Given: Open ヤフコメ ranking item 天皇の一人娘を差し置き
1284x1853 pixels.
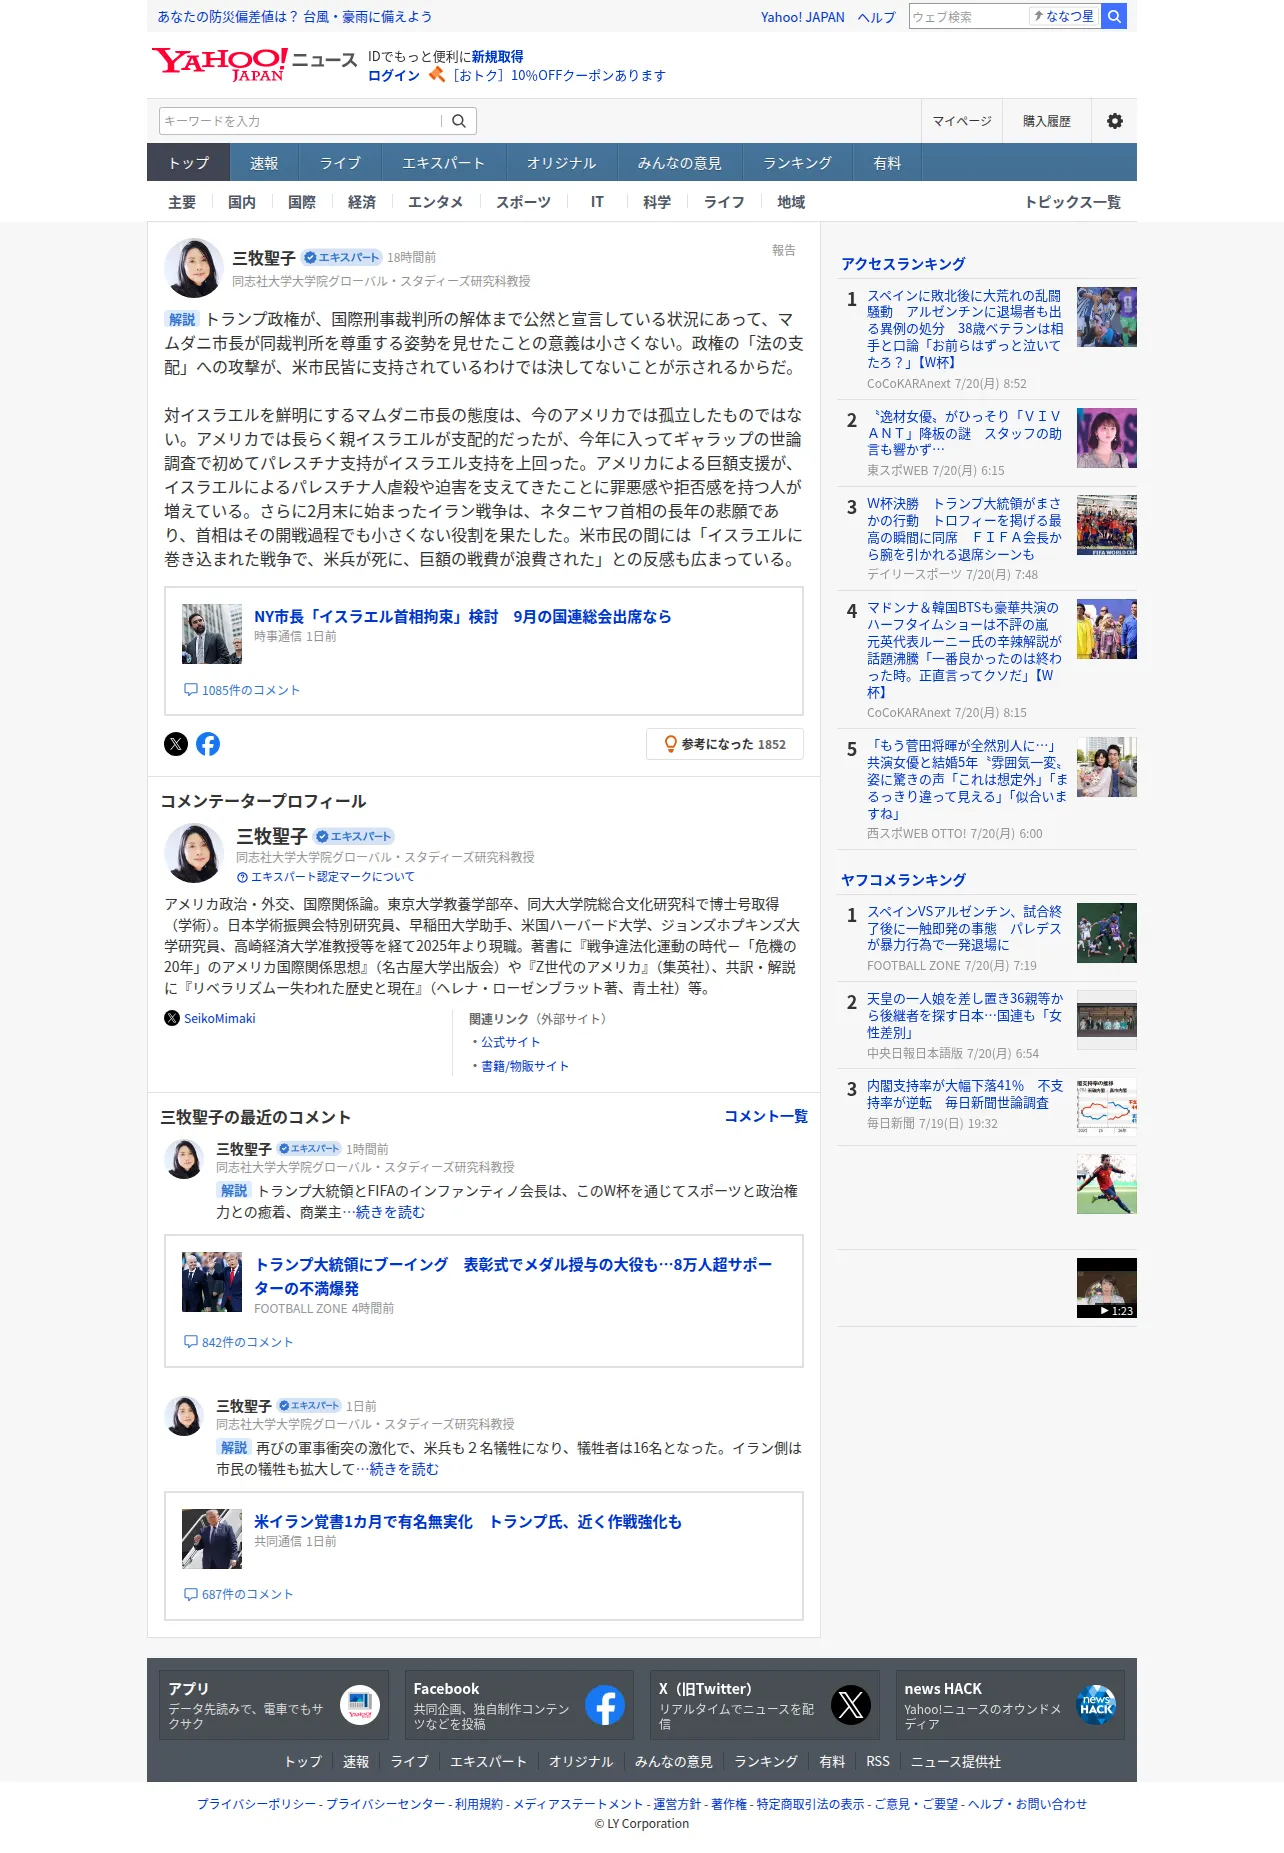Looking at the screenshot, I should click(965, 1015).
